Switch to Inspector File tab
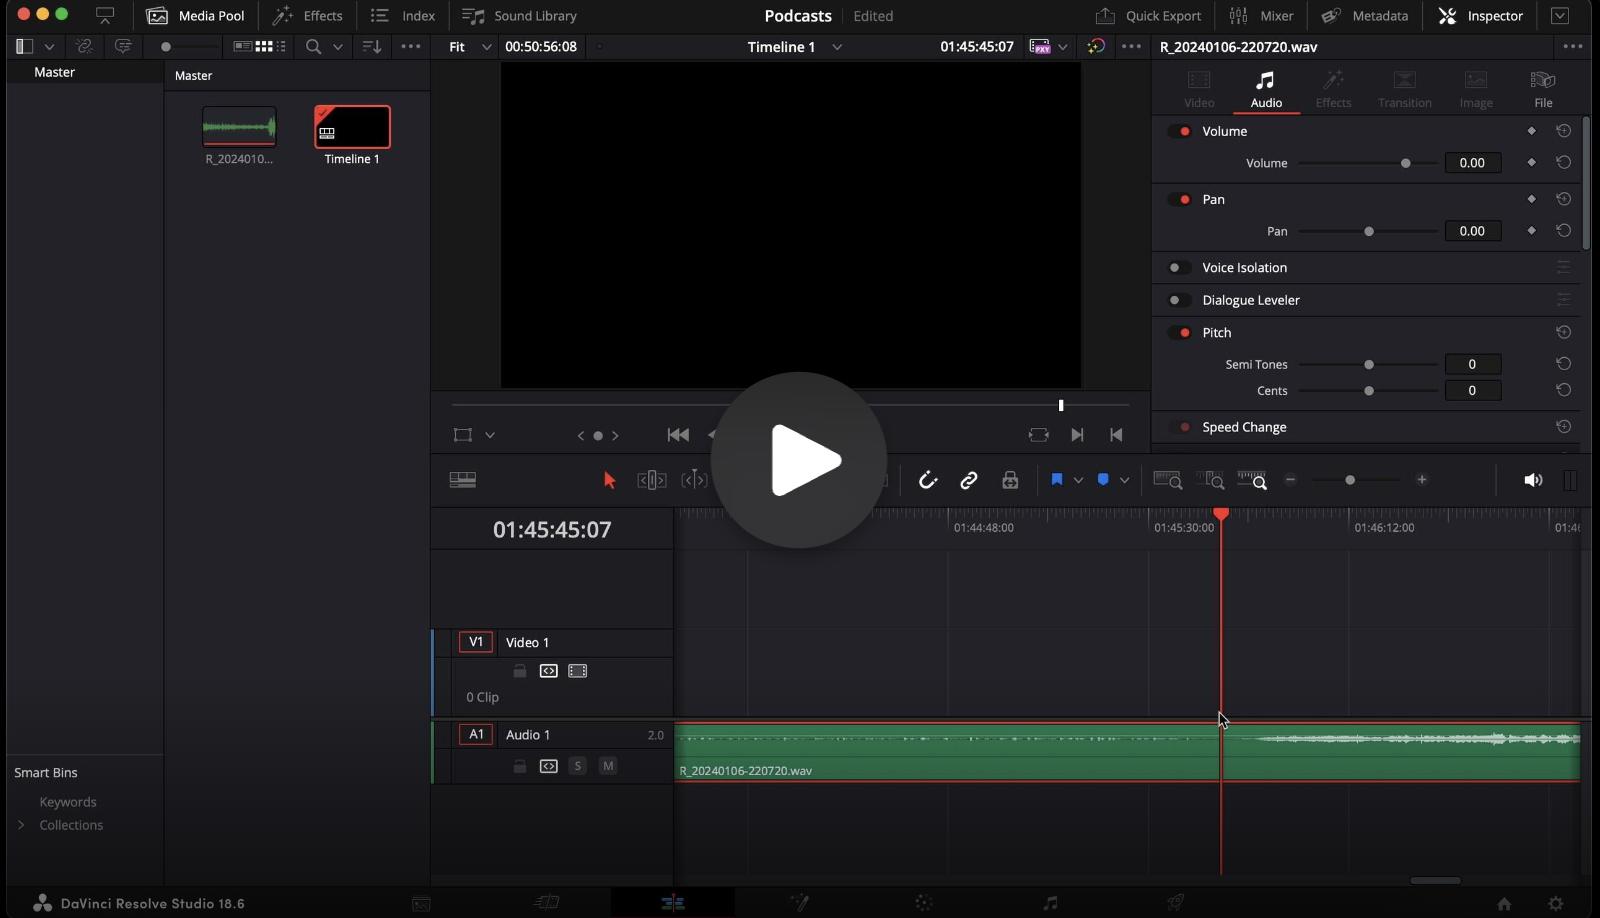 tap(1543, 90)
